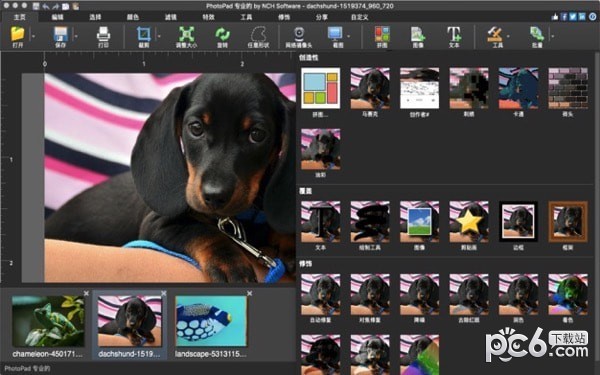Click the Facebook share icon at top right
600x375 pixels.
[564, 16]
